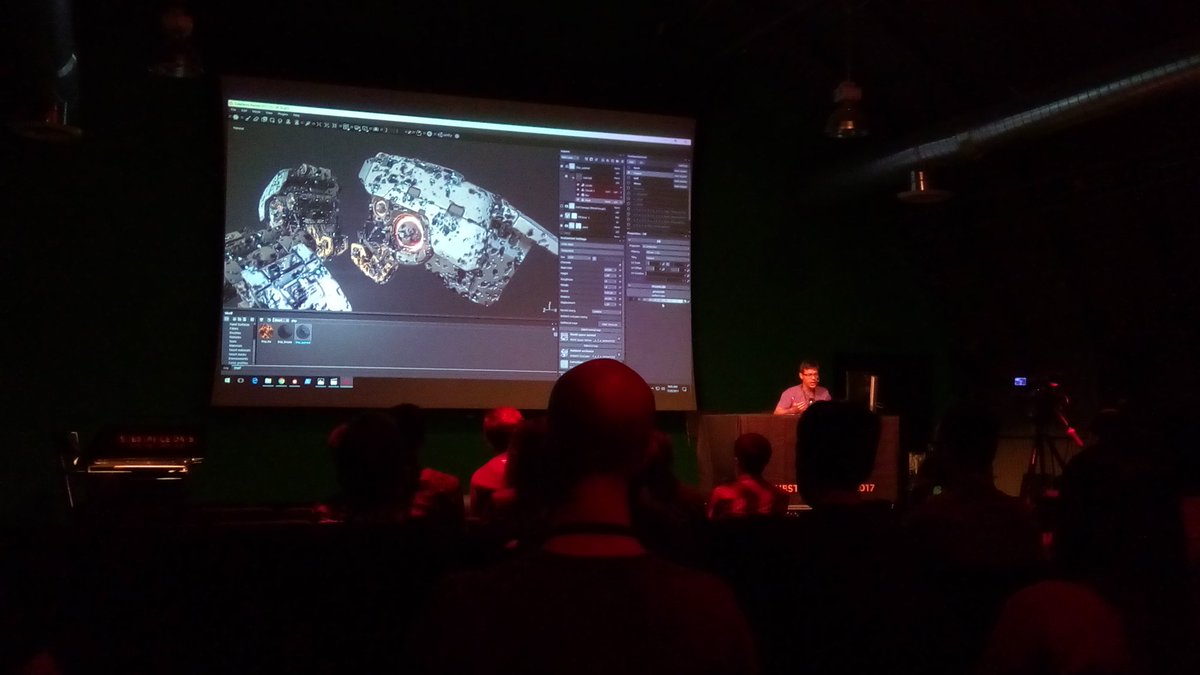This screenshot has width=1200, height=675.
Task: Click the Ambient occlusion map thumbnail
Action: (x=564, y=353)
